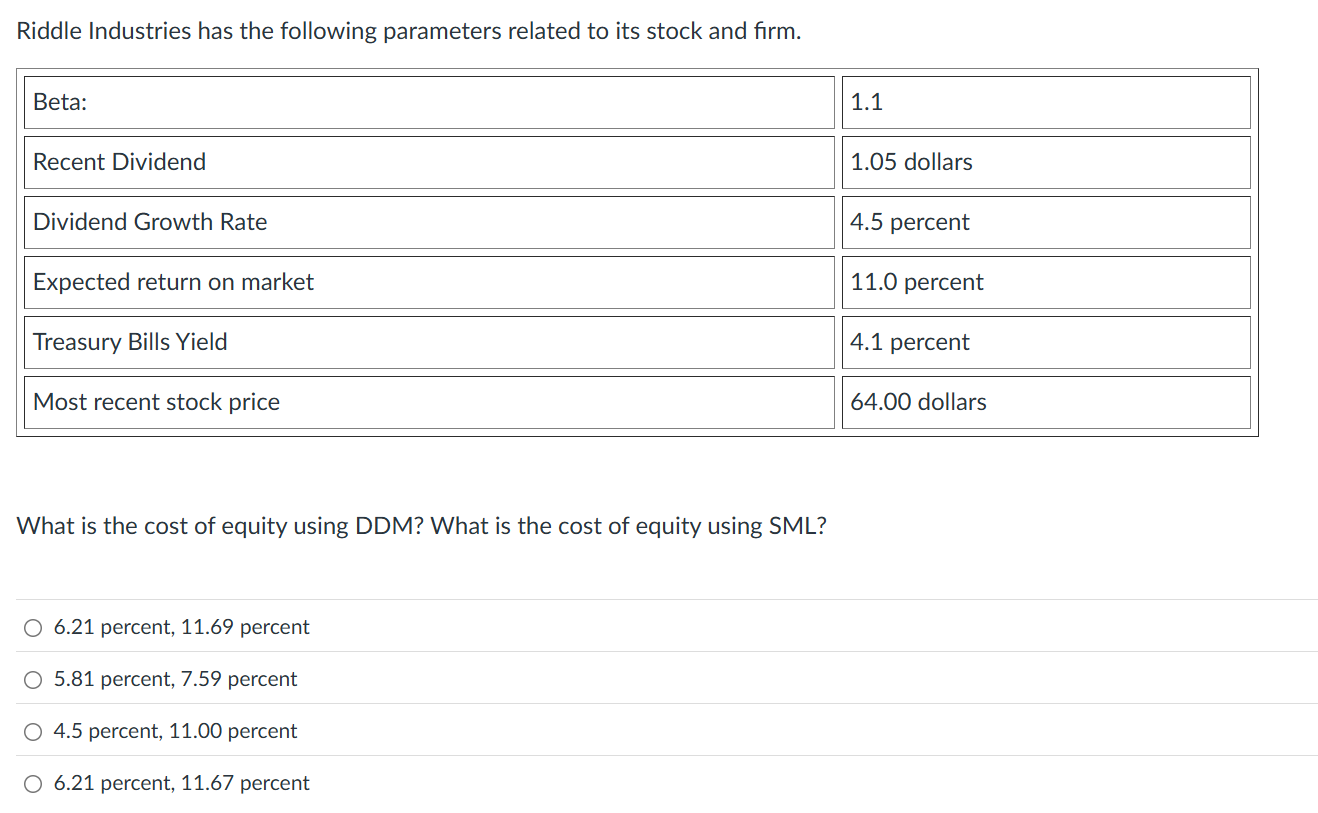Image resolution: width=1318 pixels, height=813 pixels.
Task: Click the 'Dividend Growth Rate' cell
Action: [429, 222]
